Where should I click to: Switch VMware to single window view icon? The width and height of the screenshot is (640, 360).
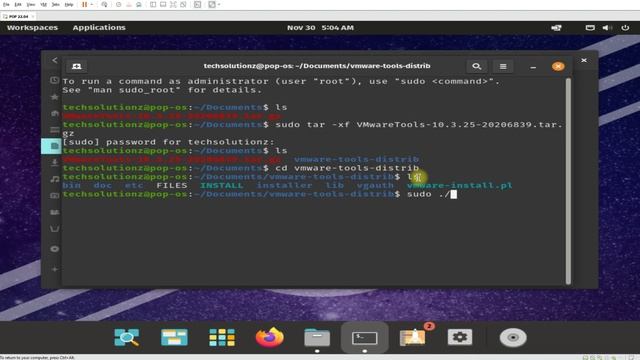[163, 4]
